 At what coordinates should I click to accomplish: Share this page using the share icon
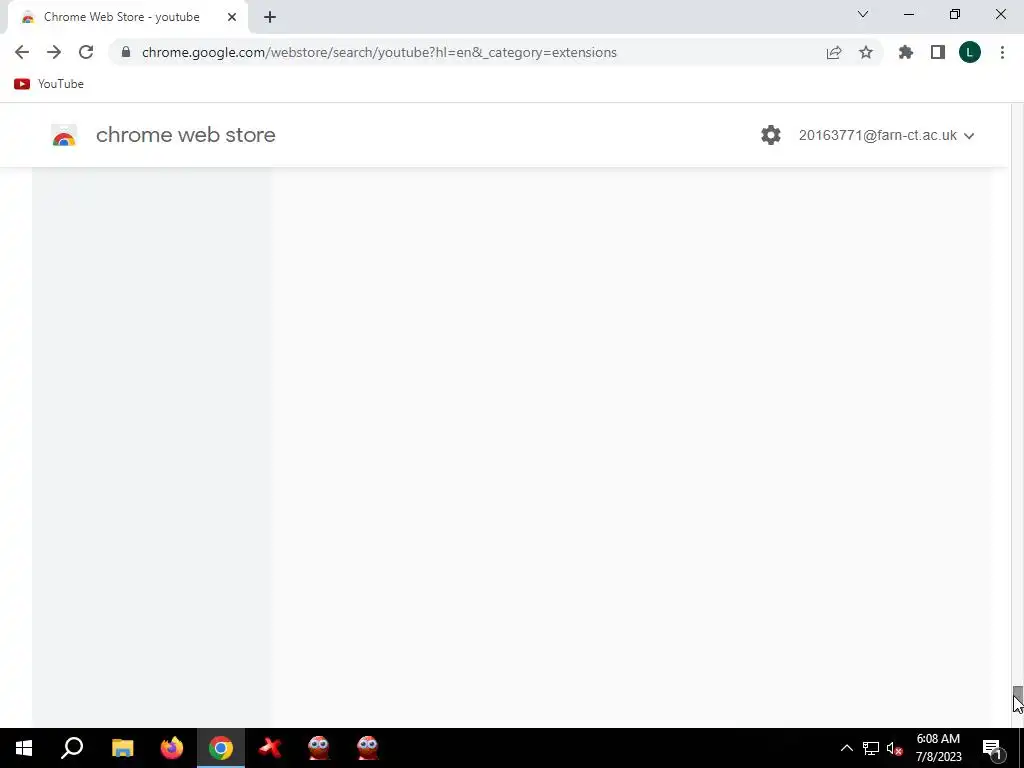[x=834, y=53]
